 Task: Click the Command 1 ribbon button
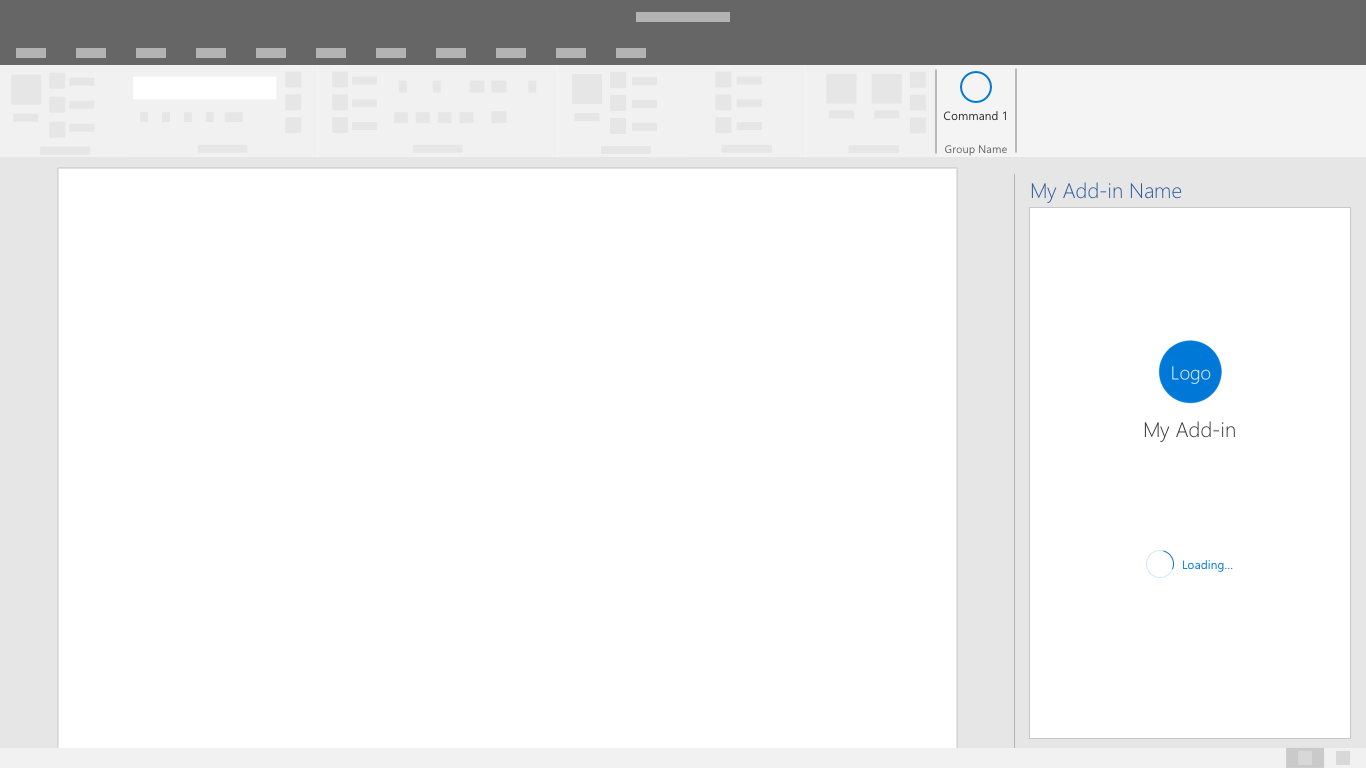point(975,98)
